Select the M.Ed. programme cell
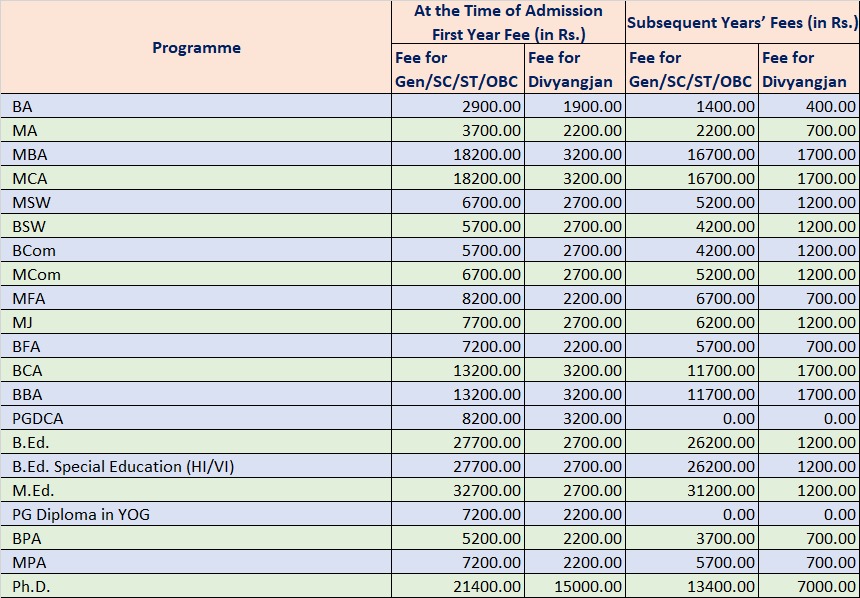Viewport: 860px width, 598px height. (x=196, y=490)
